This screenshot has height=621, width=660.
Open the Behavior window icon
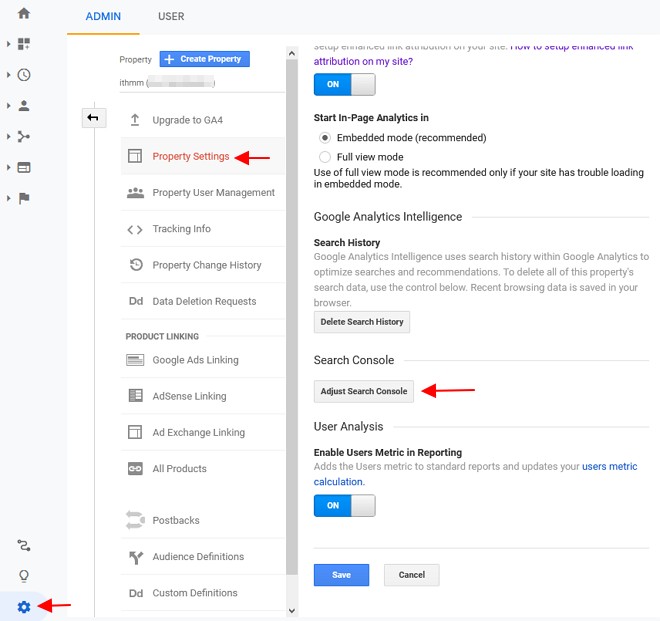click(24, 168)
